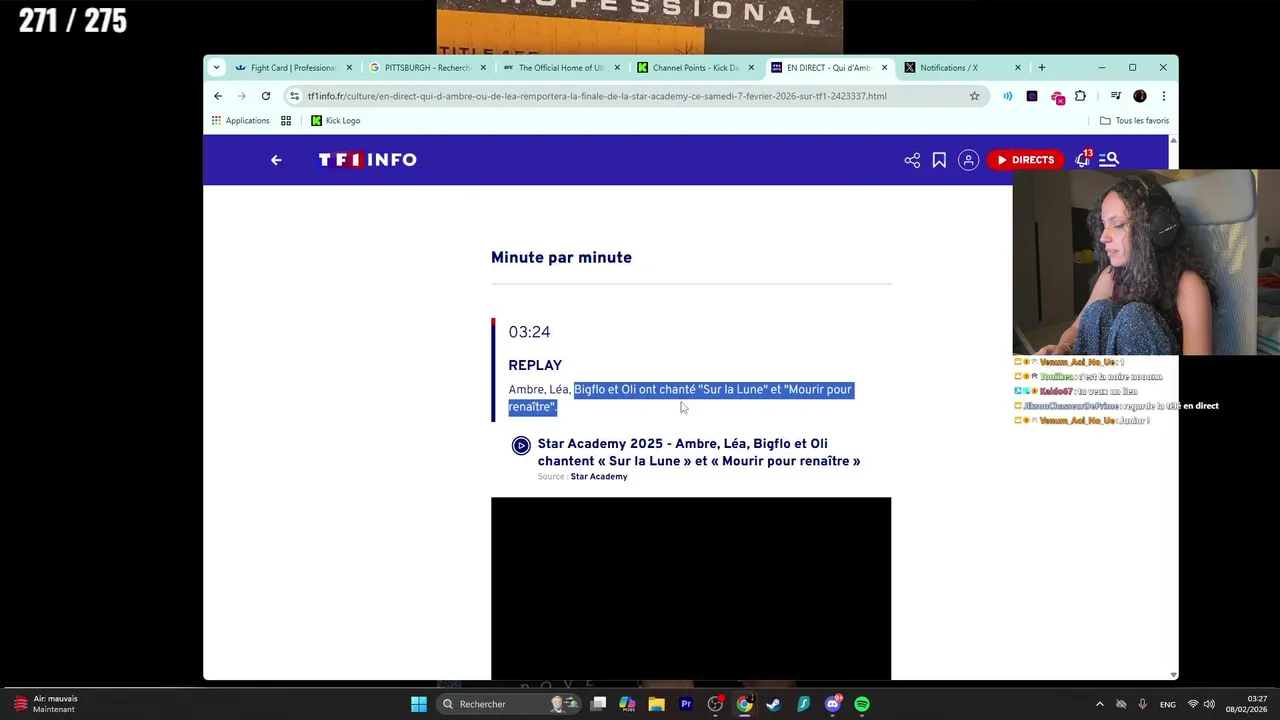Click the Star Academy source link
This screenshot has width=1280, height=720.
(x=599, y=477)
